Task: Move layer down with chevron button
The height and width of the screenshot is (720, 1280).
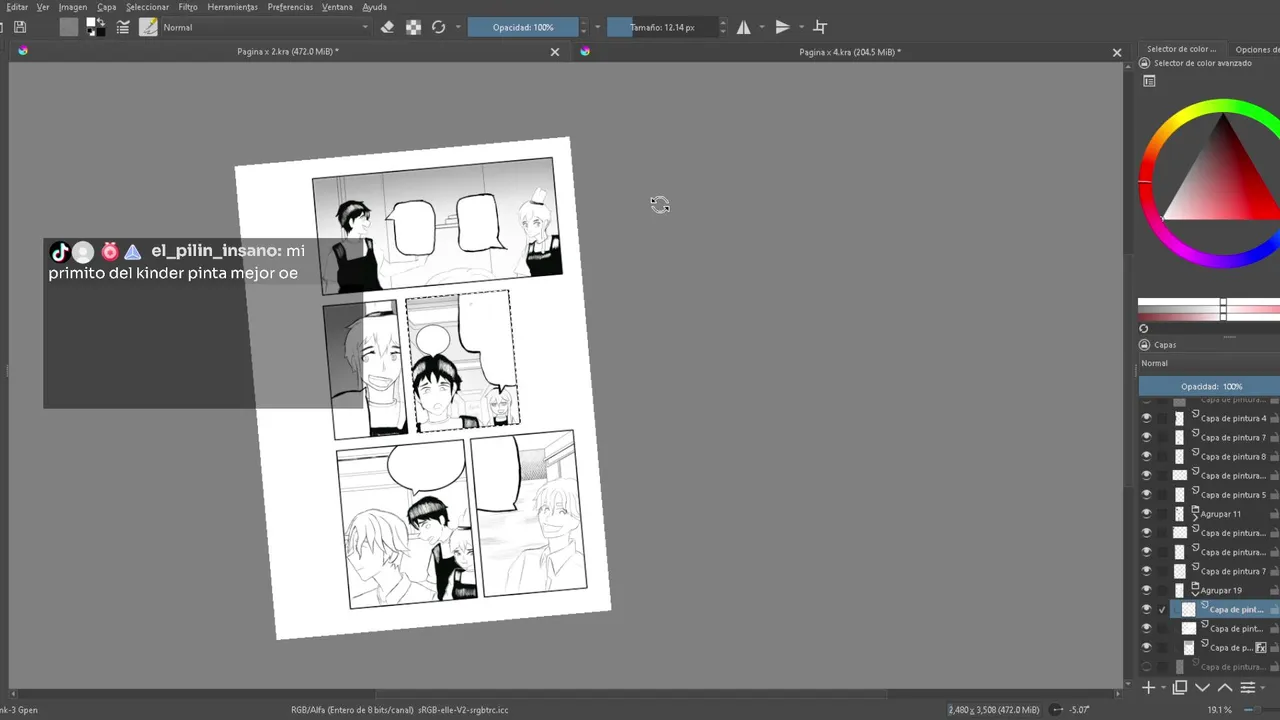Action: pyautogui.click(x=1202, y=687)
